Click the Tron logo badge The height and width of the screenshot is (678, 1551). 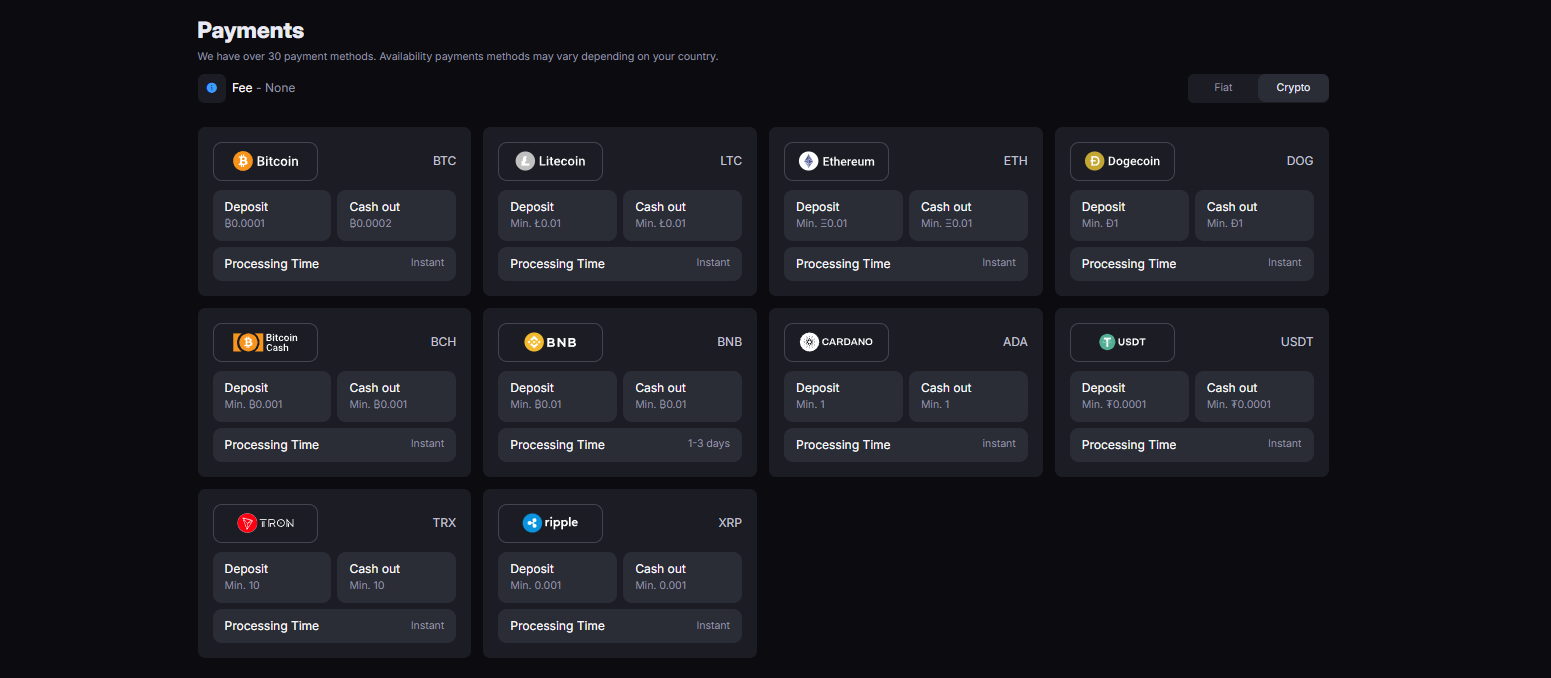pos(265,523)
